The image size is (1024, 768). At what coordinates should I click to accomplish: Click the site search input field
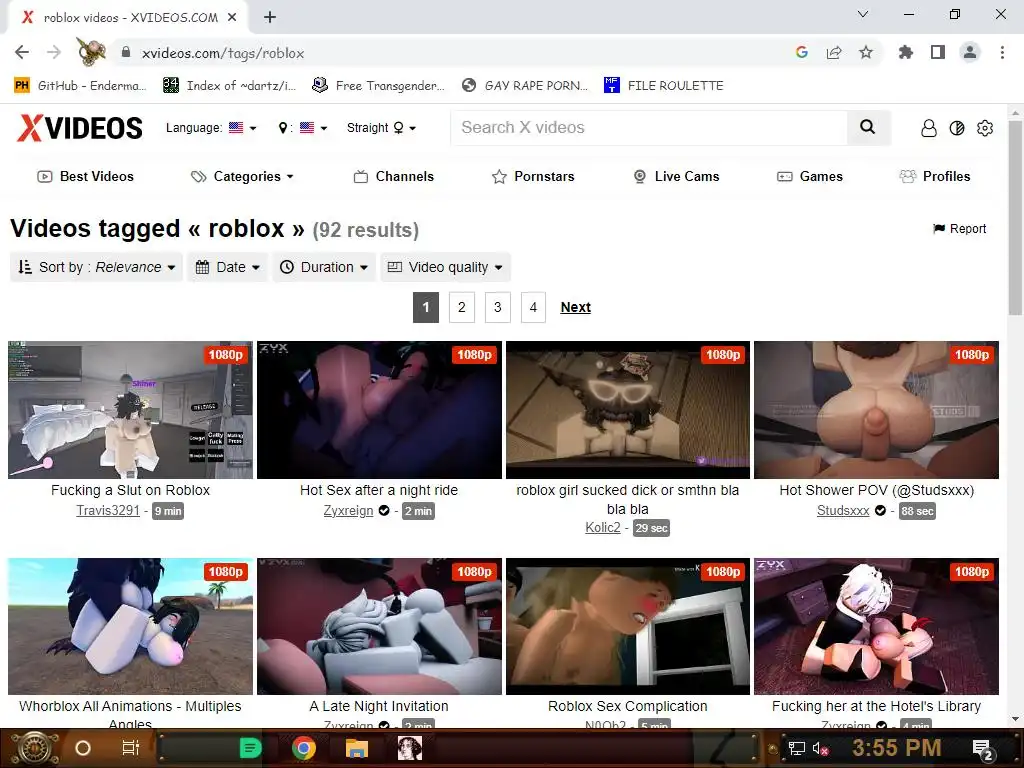[650, 127]
